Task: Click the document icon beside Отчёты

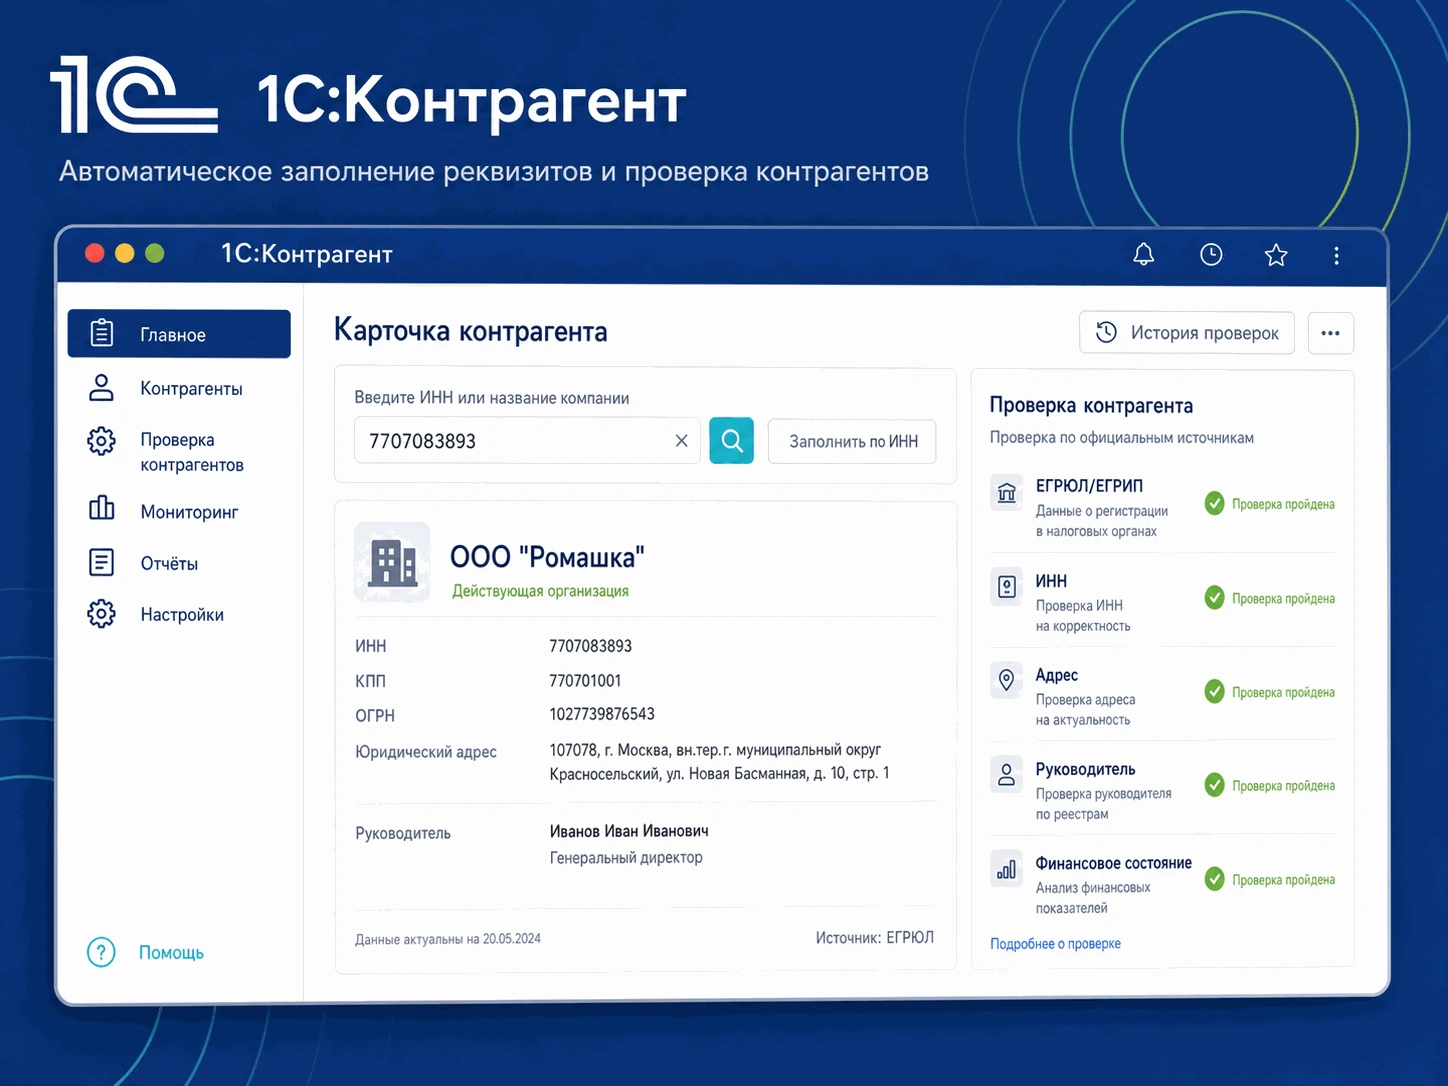Action: pos(102,562)
